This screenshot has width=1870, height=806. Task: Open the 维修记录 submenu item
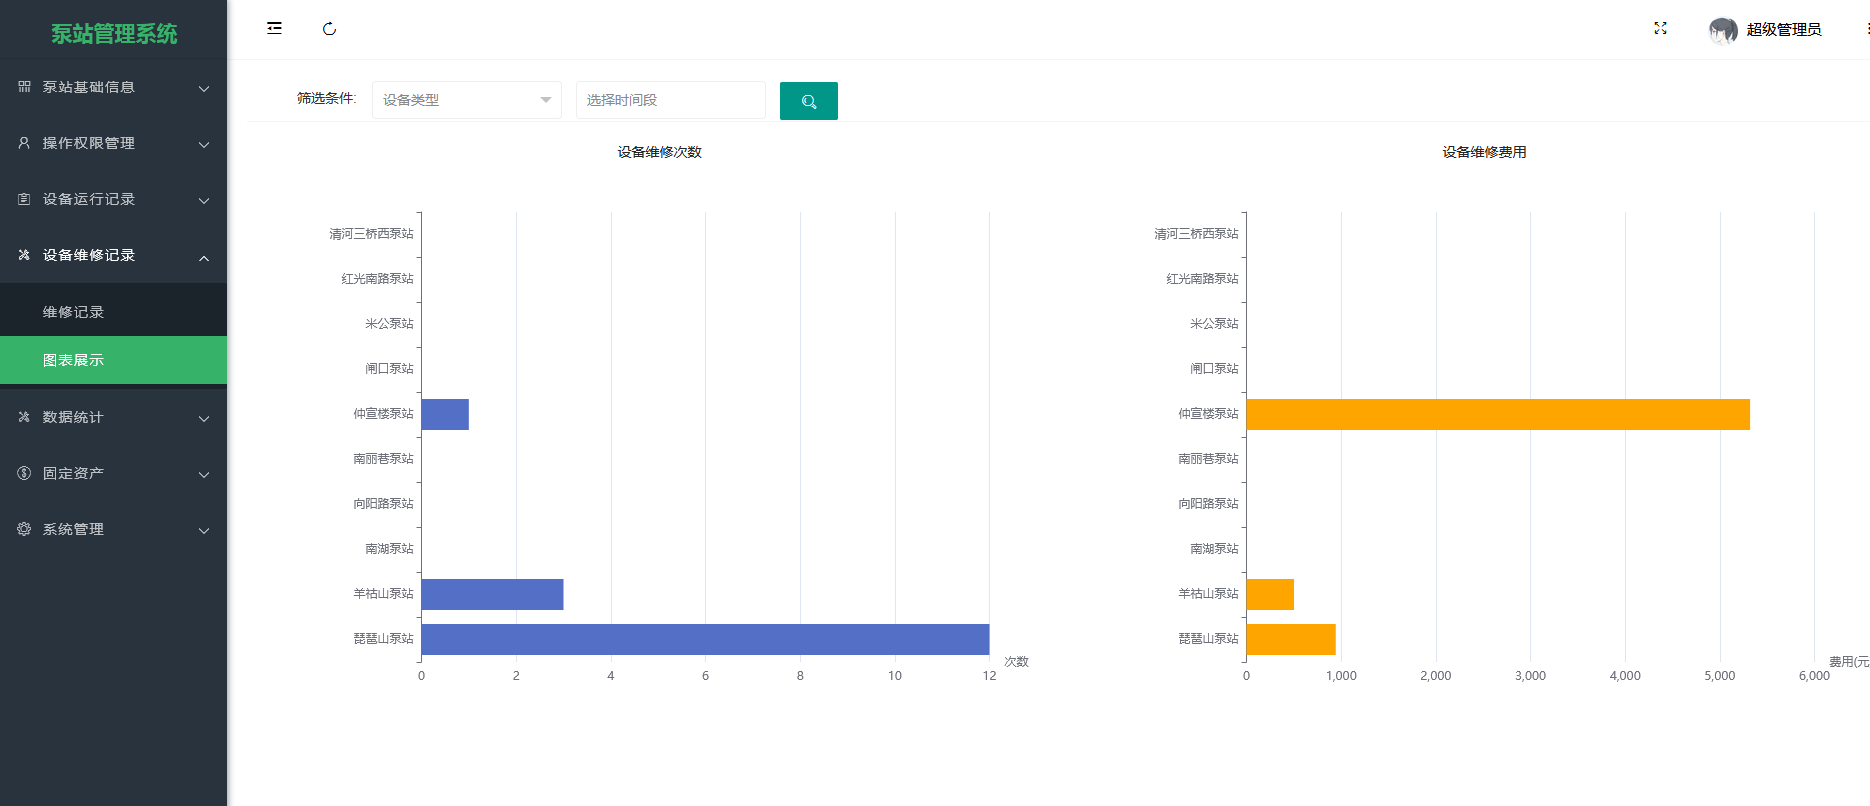coord(113,312)
